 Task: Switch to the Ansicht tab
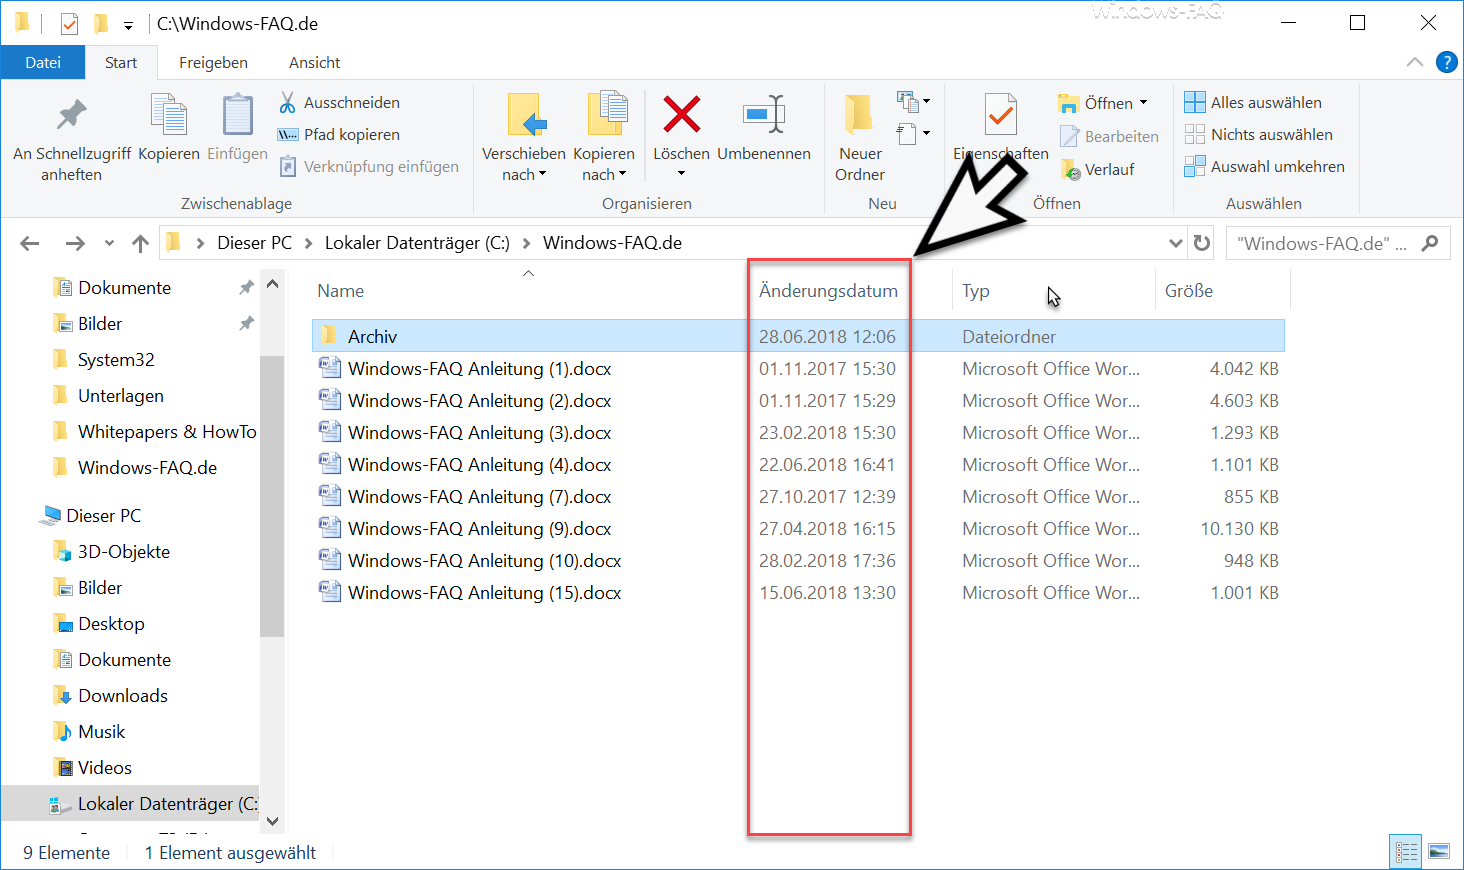coord(314,62)
